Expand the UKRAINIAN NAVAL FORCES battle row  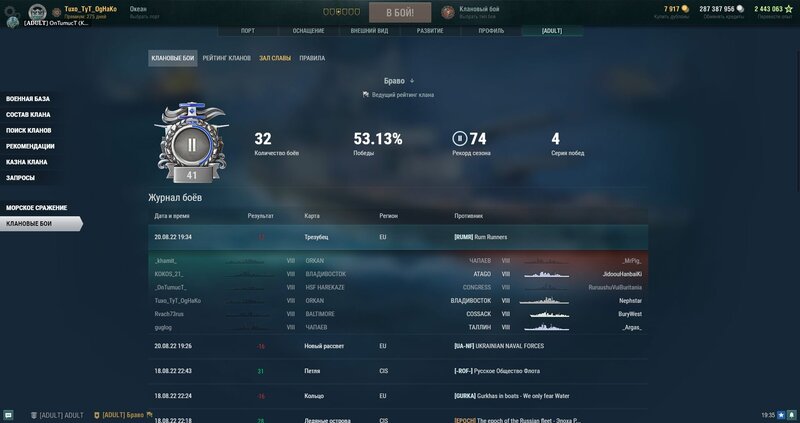tap(398, 346)
